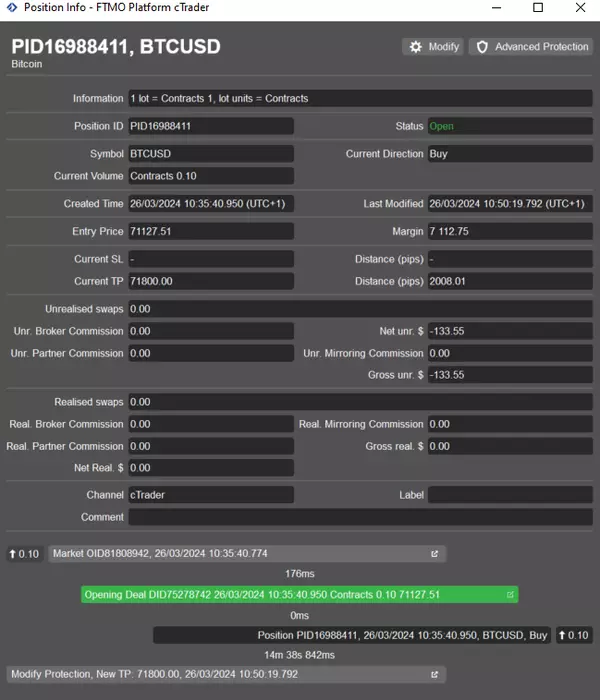Click the Position ID field PID16988411

click(211, 126)
